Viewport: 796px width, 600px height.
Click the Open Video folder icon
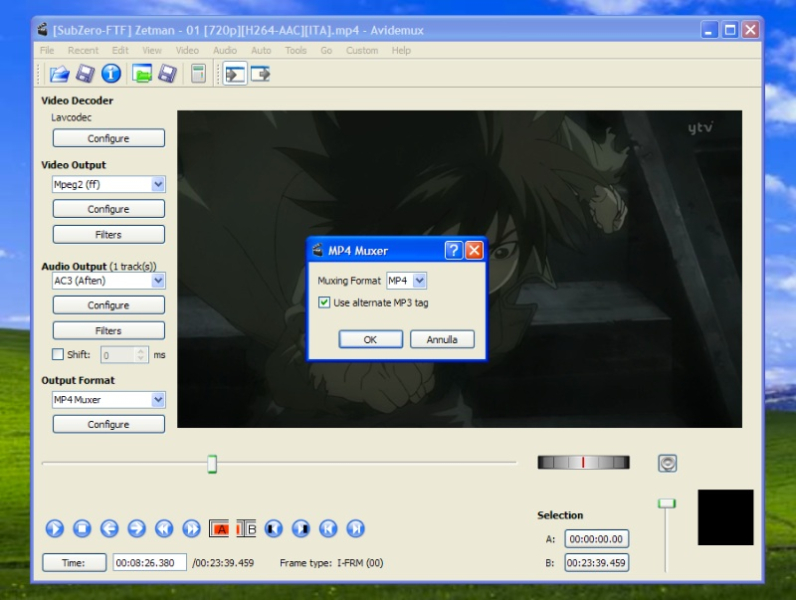pos(60,73)
